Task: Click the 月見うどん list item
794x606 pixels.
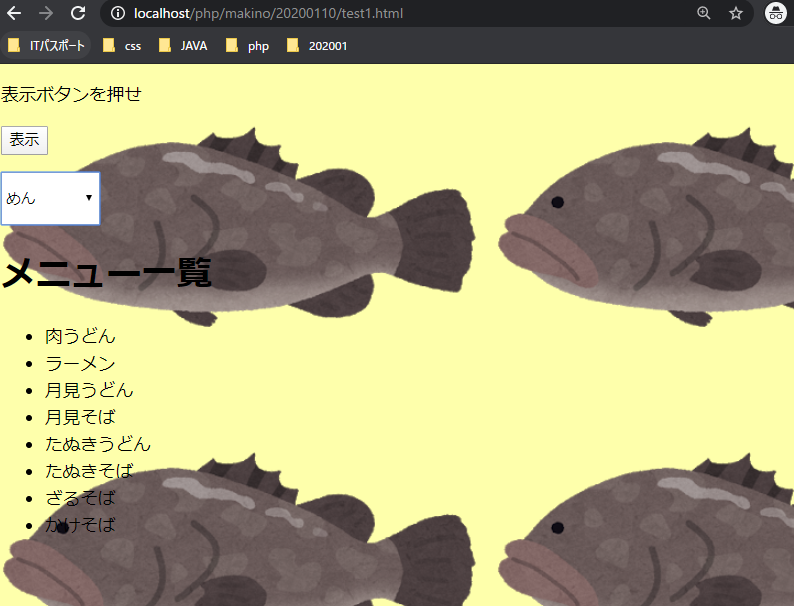Action: (x=89, y=390)
